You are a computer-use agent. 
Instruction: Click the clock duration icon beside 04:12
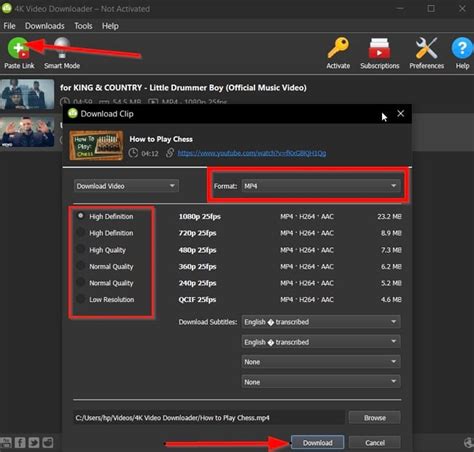(x=133, y=153)
